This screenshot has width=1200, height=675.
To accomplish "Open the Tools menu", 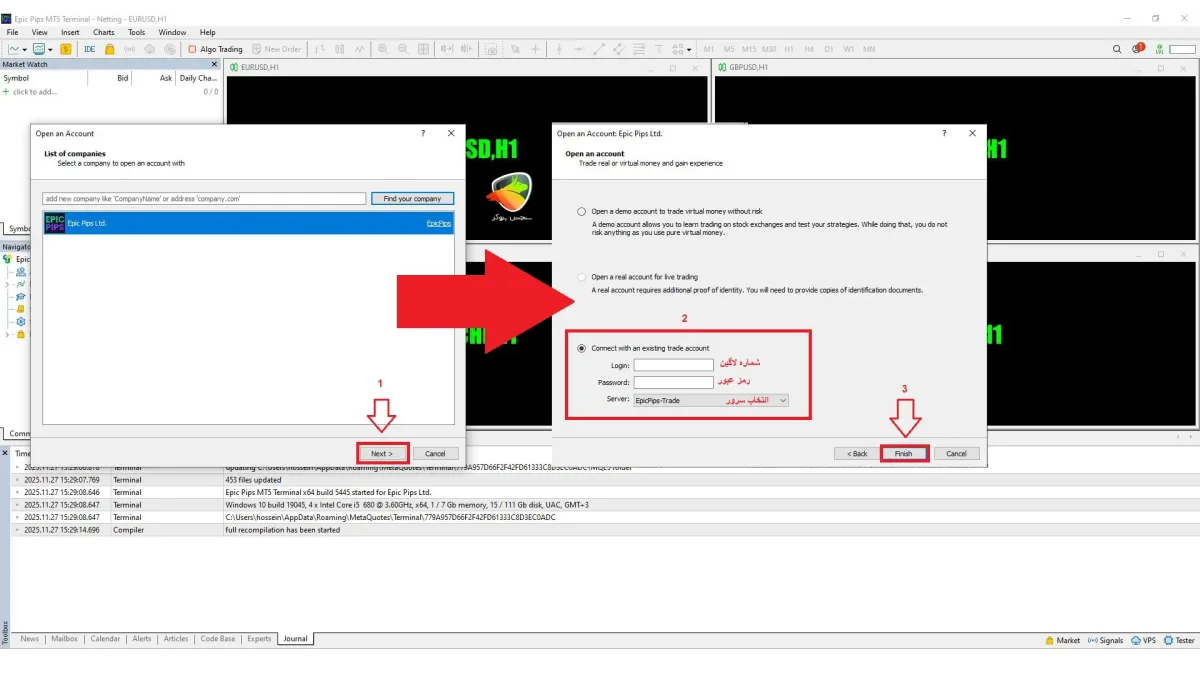I will 136,32.
